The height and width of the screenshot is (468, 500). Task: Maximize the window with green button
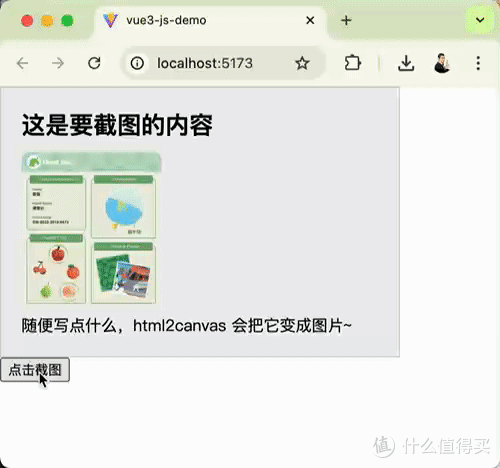click(67, 21)
